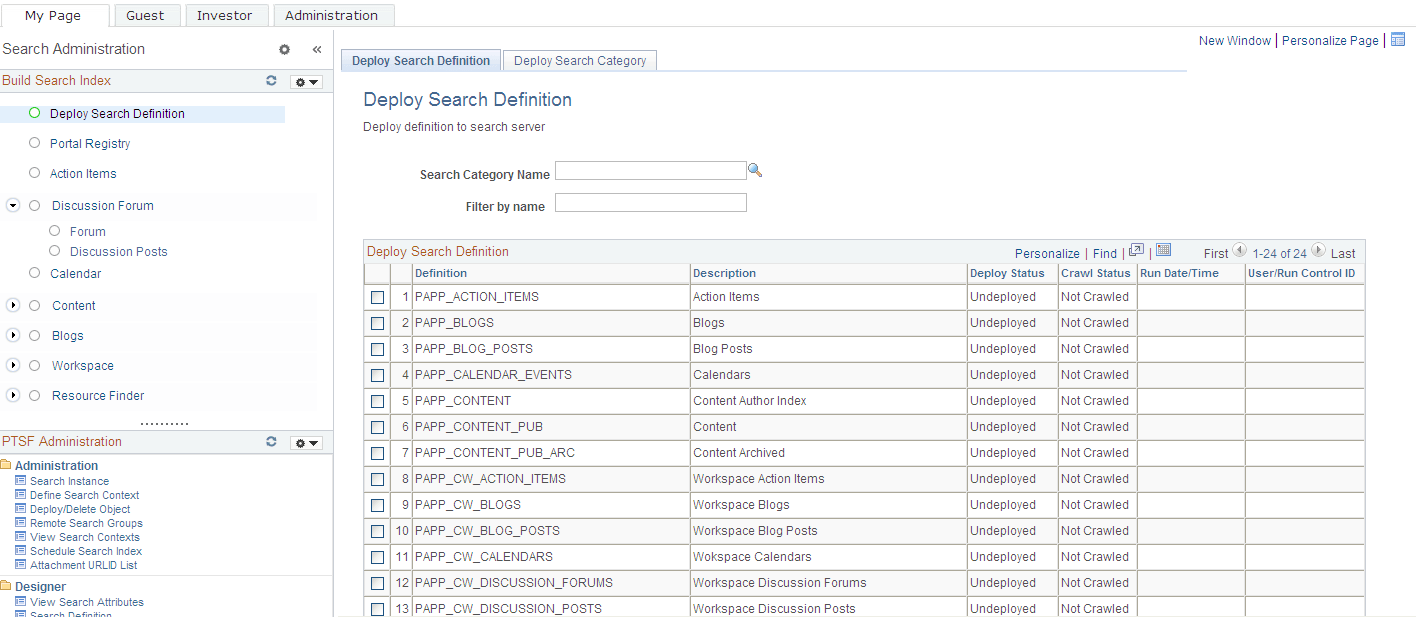Image resolution: width=1416 pixels, height=617 pixels.
Task: Select the PAPP_CW_ACTION_ITEMS checkbox
Action: (x=377, y=479)
